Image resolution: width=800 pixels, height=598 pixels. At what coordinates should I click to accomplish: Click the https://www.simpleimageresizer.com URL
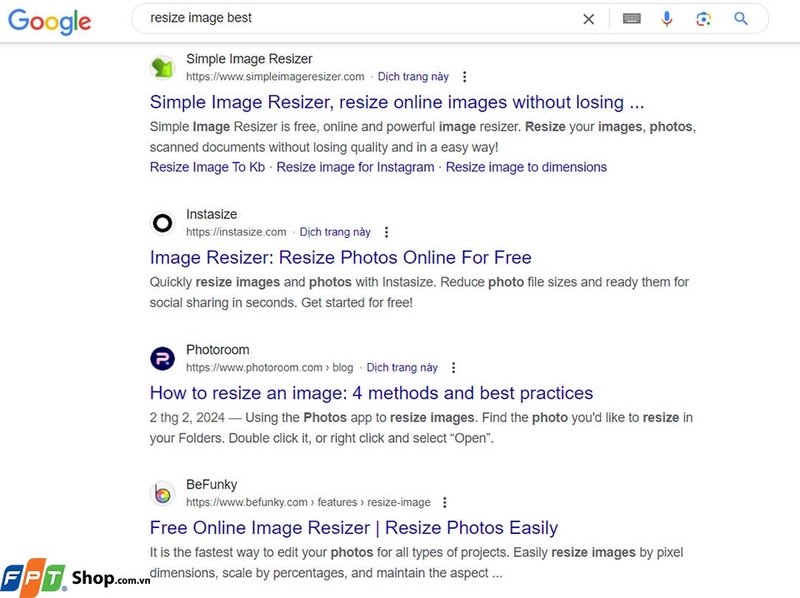click(275, 77)
